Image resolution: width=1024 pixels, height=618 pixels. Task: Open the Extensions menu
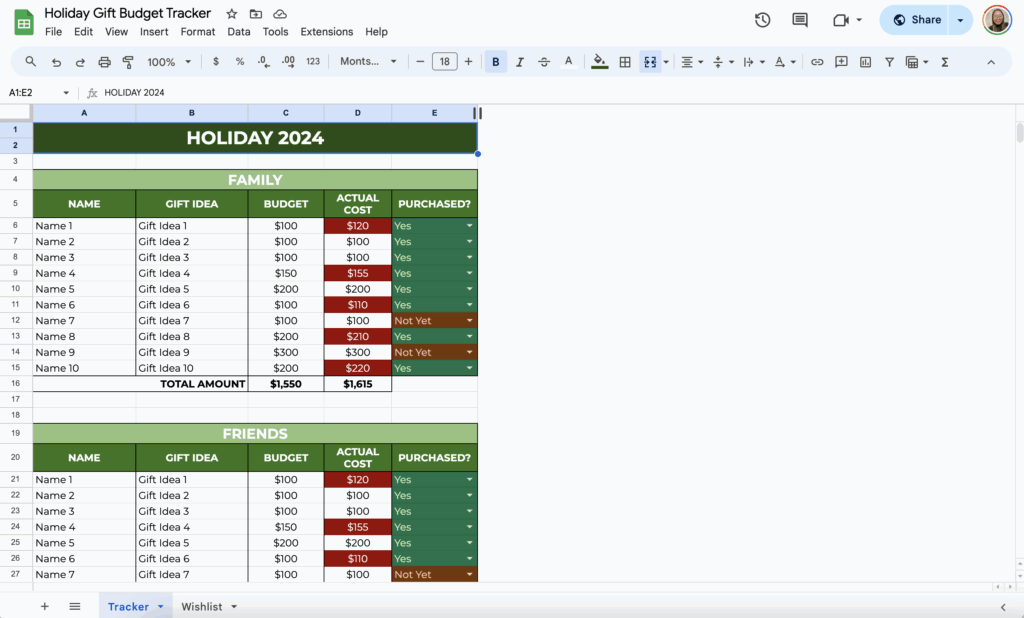[326, 31]
